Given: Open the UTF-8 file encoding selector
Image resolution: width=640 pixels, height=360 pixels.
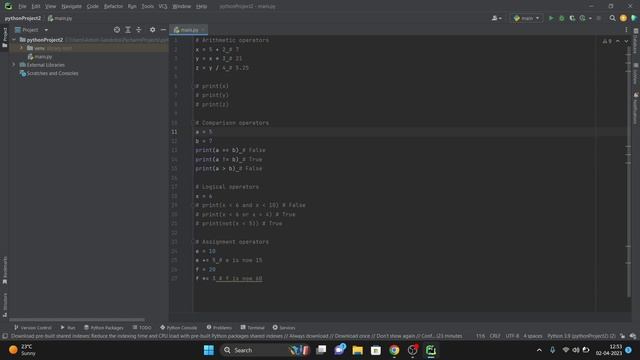Looking at the screenshot, I should [x=512, y=336].
